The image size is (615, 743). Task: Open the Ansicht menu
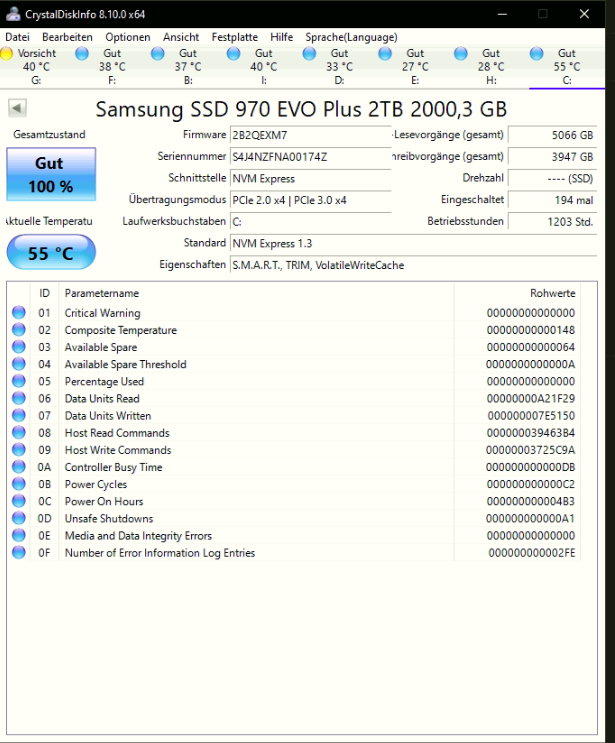(181, 37)
